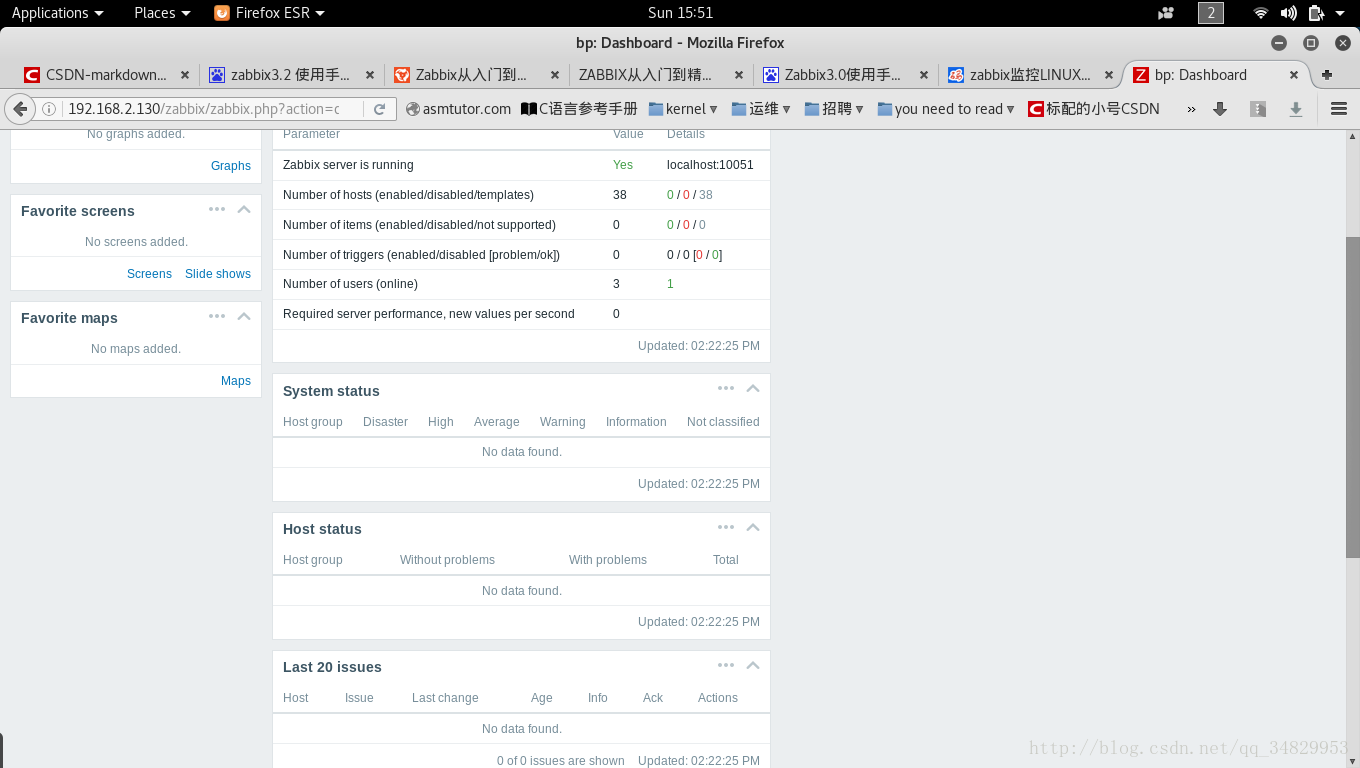
Task: Open the sidebar icon beside the downloads icons
Action: [1258, 109]
